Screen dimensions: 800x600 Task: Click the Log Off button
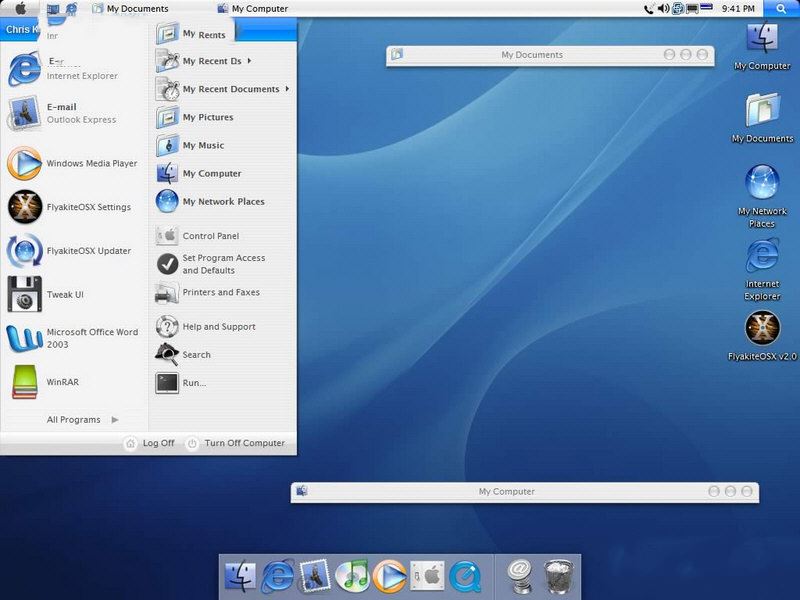150,443
